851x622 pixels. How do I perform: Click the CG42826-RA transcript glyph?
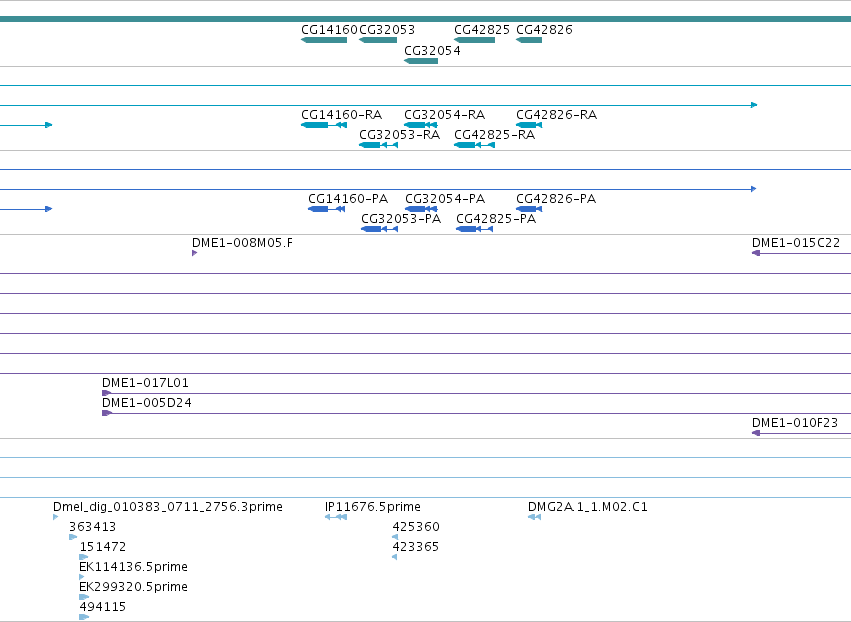[x=529, y=125]
